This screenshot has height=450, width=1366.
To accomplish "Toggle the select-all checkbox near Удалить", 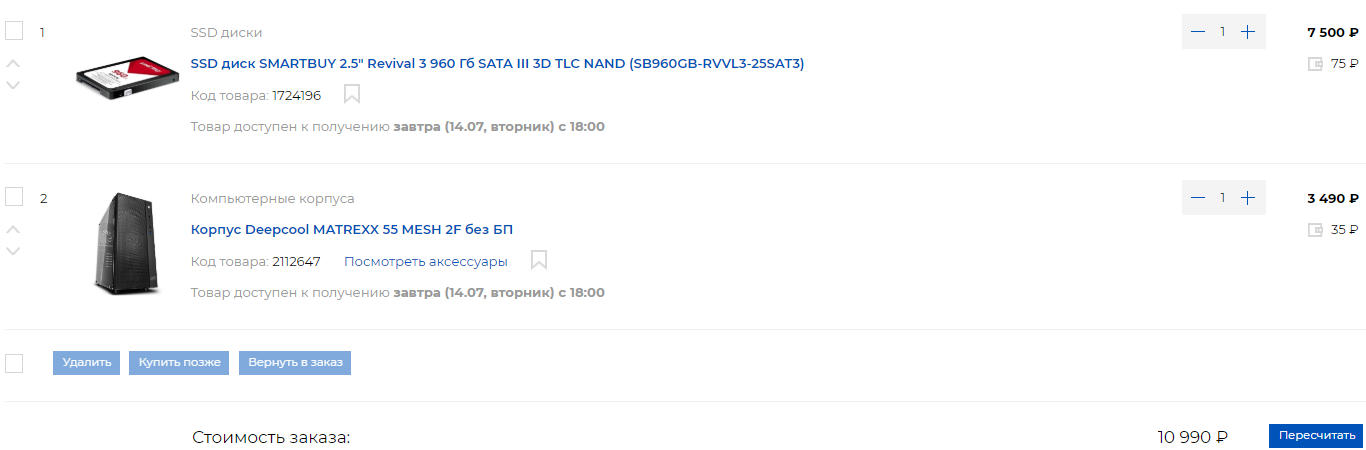I will 14,363.
